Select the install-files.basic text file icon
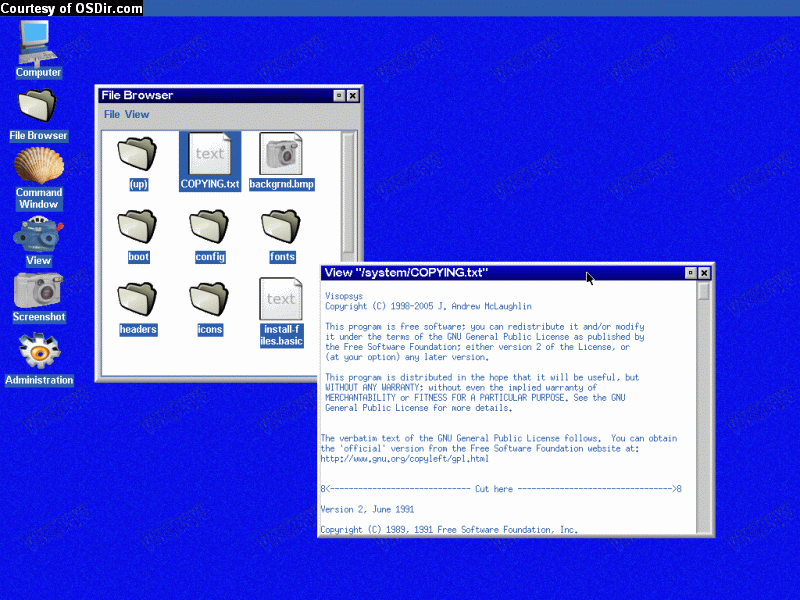Screen dimensions: 800x600 point(281,312)
